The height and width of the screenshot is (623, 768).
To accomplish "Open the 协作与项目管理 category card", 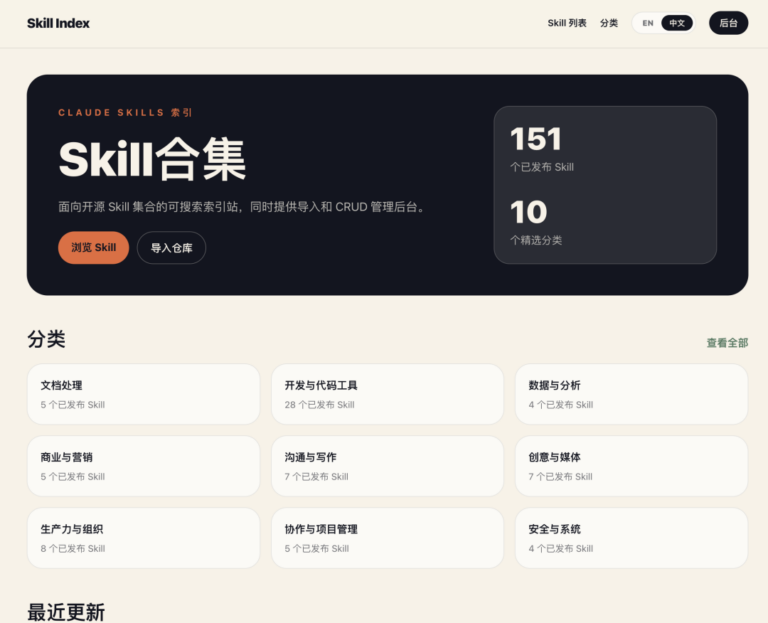I will 387,538.
